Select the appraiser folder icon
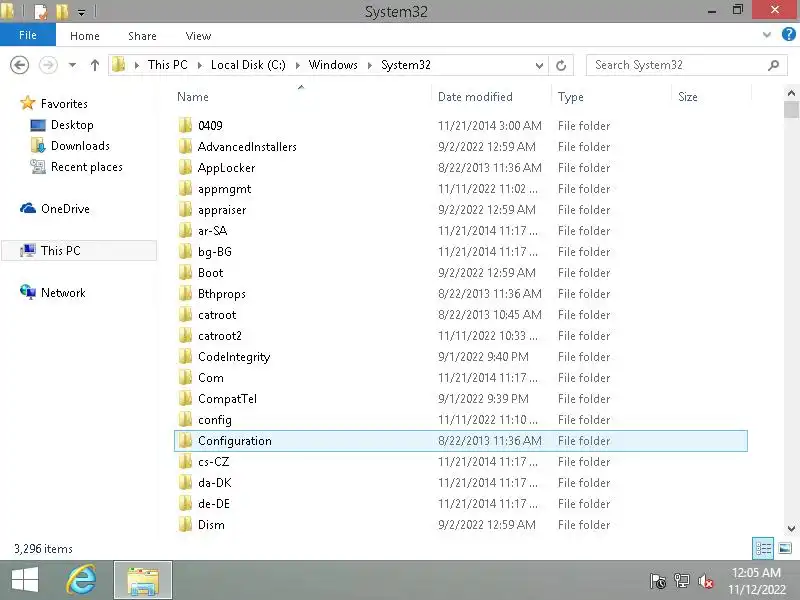 [x=185, y=210]
